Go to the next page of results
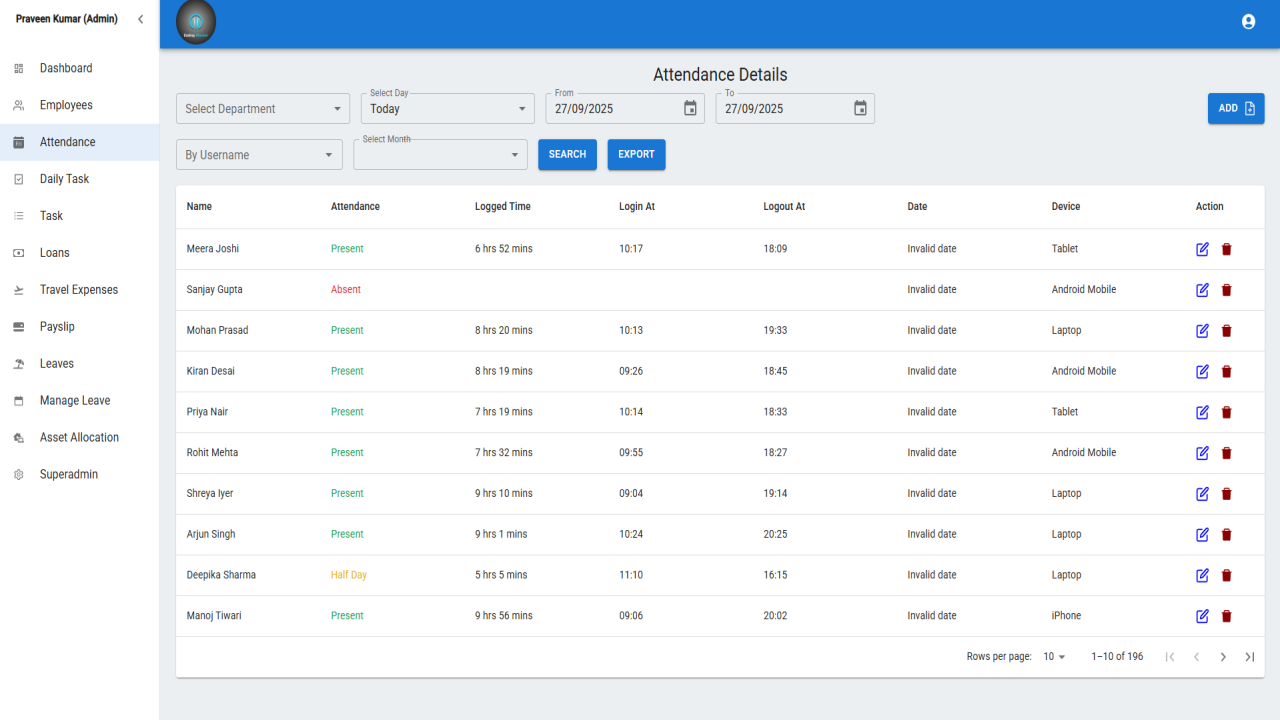This screenshot has height=720, width=1280. pyautogui.click(x=1223, y=657)
